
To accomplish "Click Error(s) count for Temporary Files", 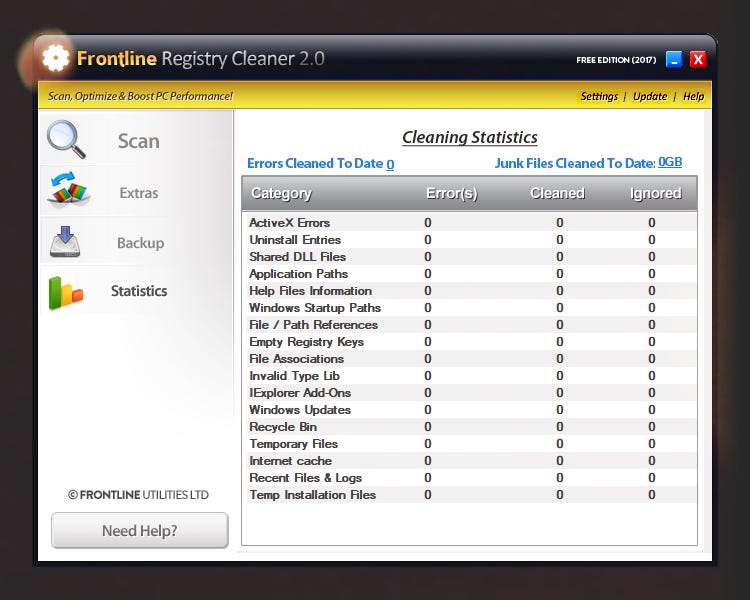I will (428, 444).
